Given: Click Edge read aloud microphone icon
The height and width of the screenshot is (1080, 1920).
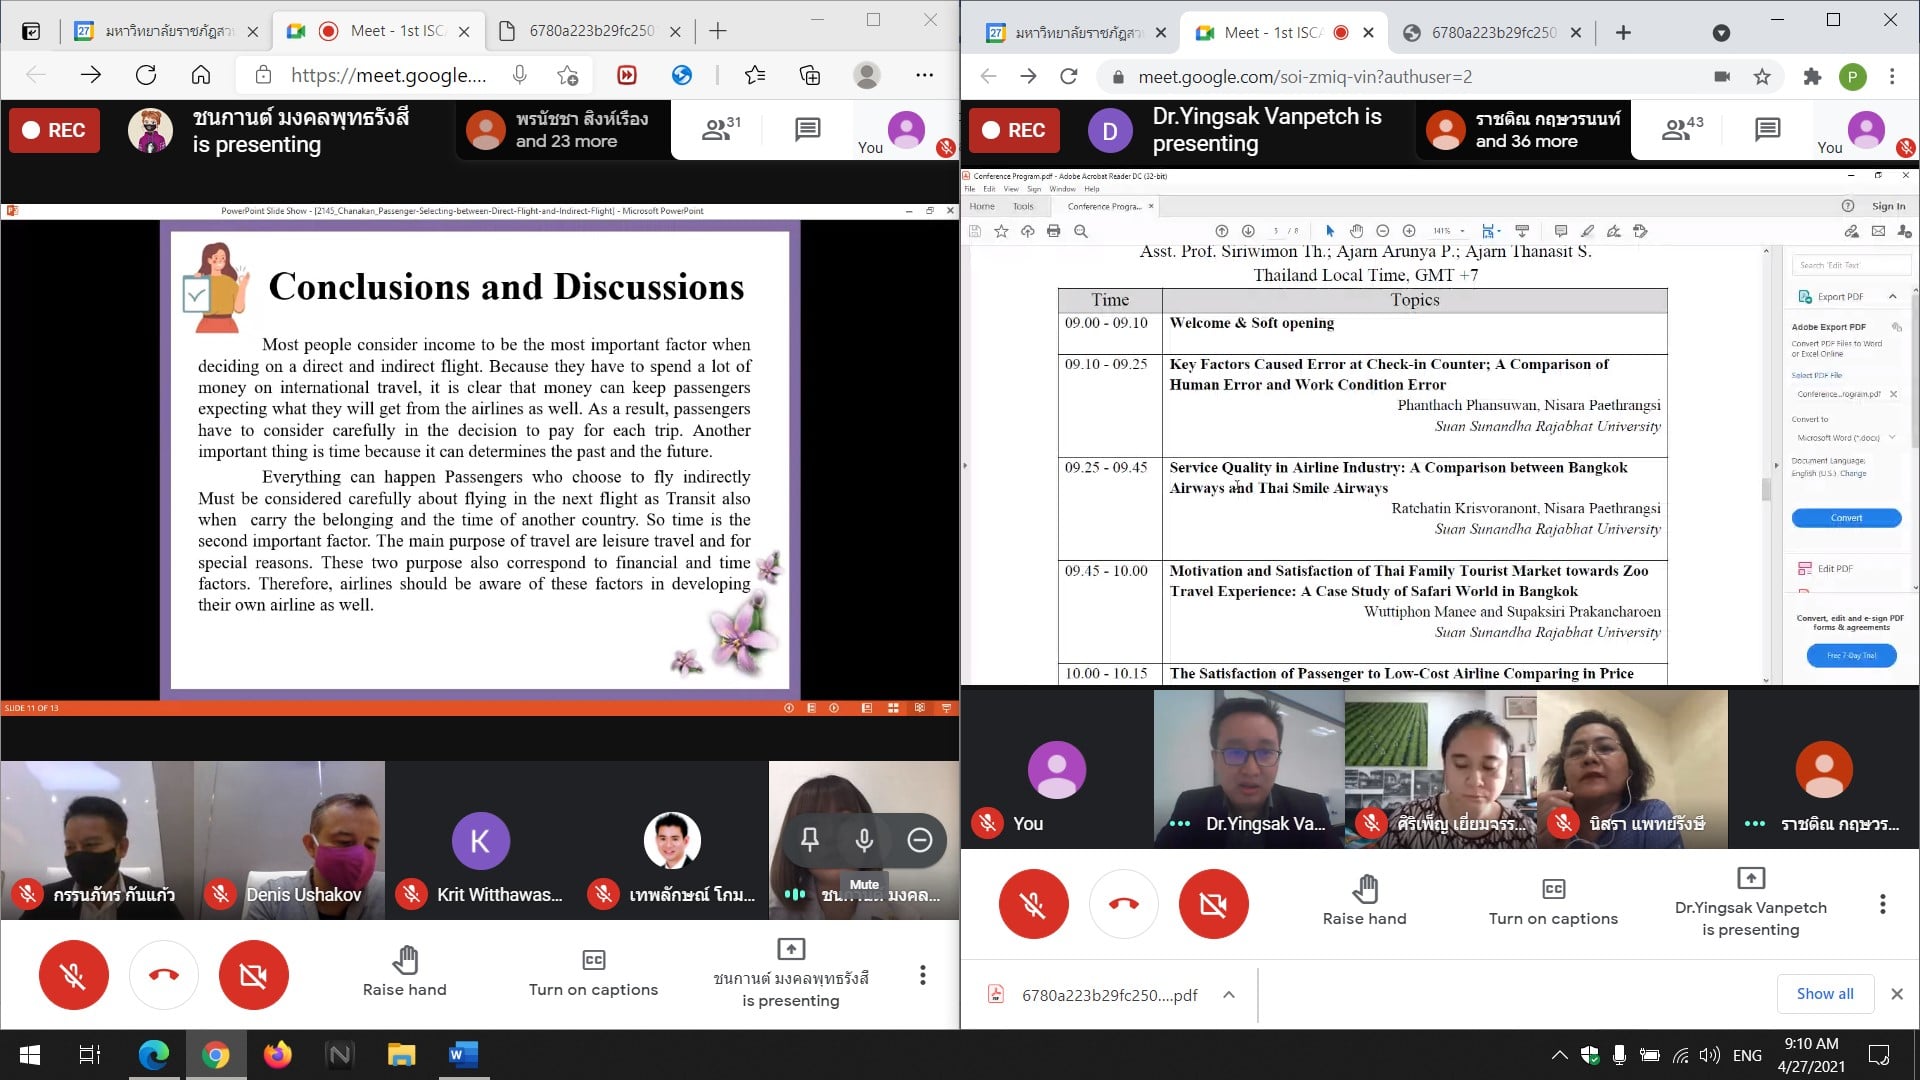Looking at the screenshot, I should (x=519, y=75).
